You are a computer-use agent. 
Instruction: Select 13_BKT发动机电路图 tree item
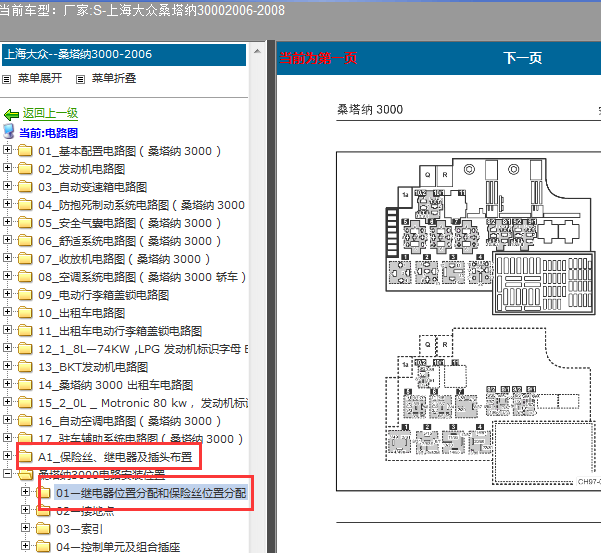coord(93,367)
